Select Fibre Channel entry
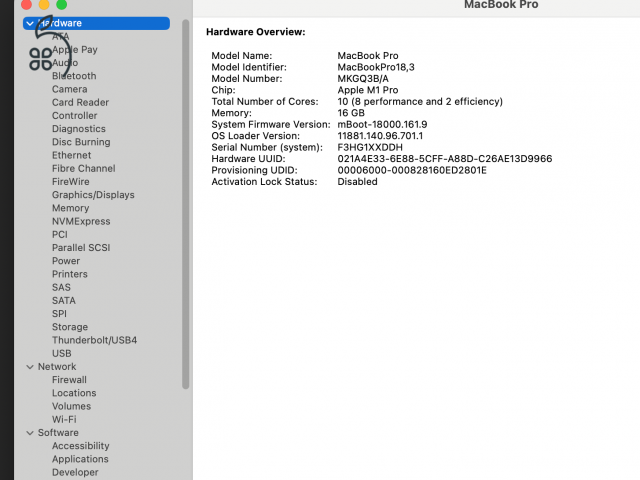This screenshot has height=480, width=640. [84, 168]
